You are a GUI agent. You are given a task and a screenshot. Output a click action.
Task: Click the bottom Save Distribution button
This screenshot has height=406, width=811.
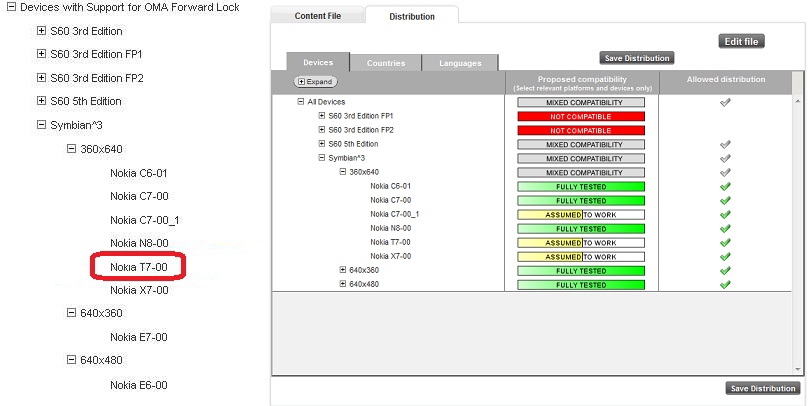[763, 388]
